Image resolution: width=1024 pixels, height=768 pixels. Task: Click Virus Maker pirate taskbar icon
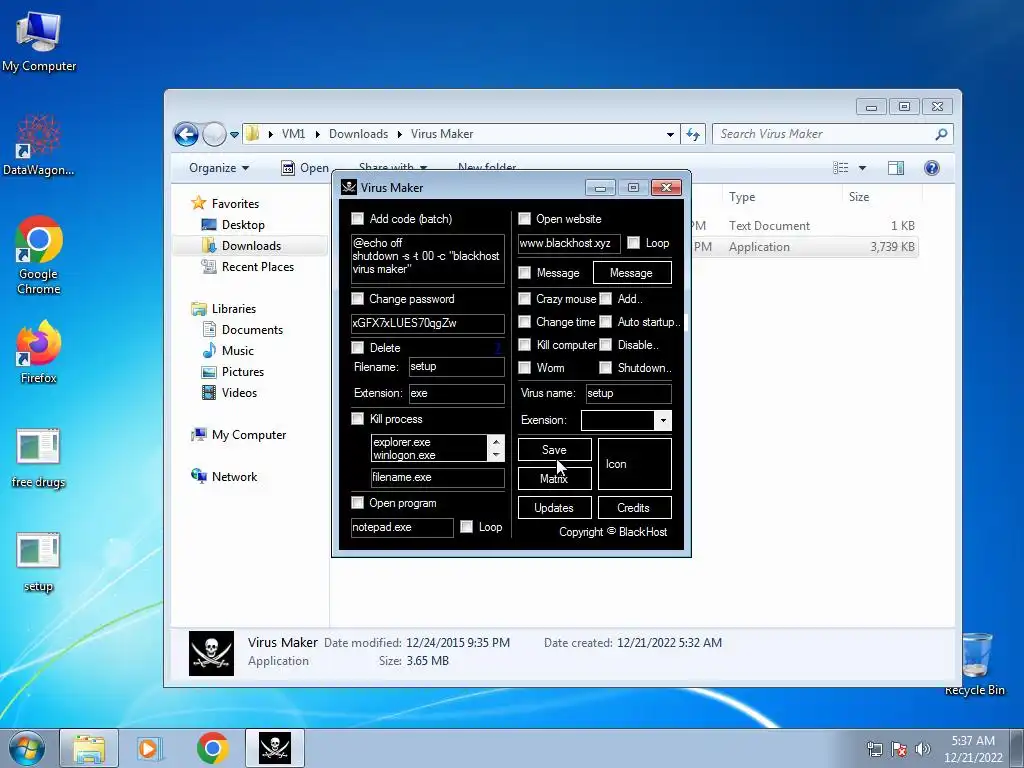point(274,748)
